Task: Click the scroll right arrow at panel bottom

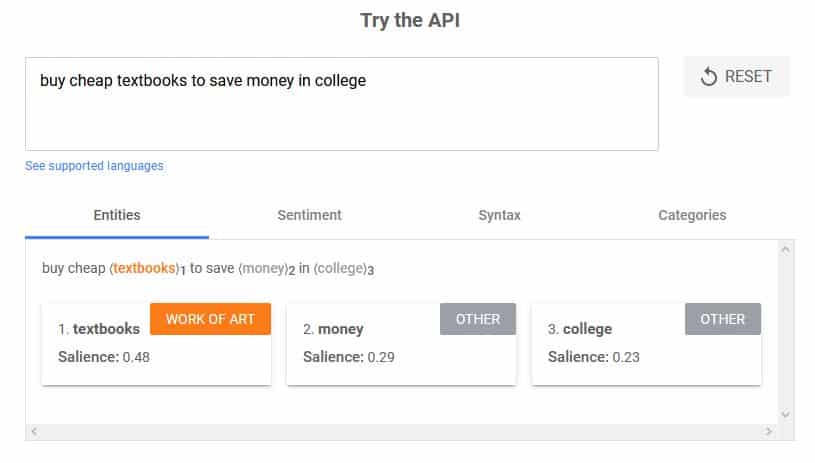Action: [x=769, y=431]
